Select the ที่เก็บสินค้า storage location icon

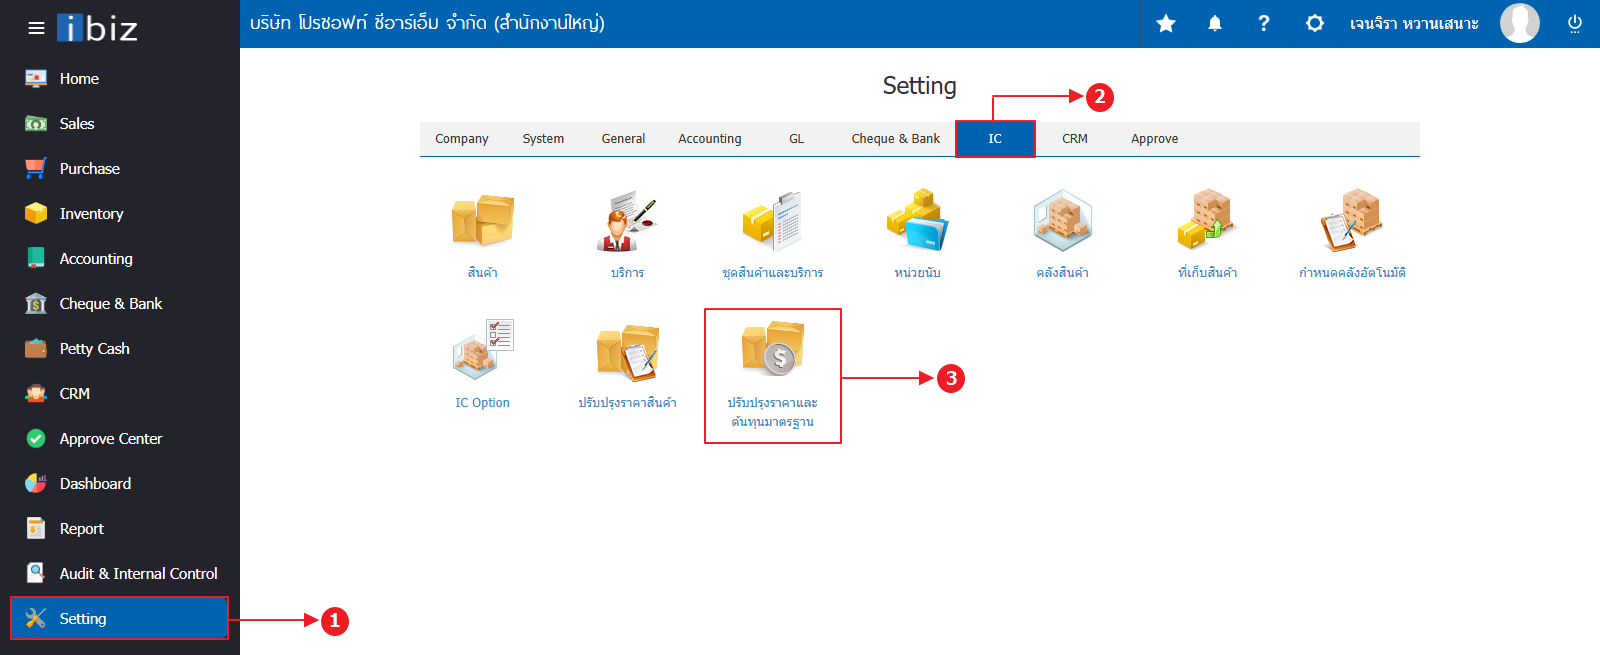[x=1207, y=222]
